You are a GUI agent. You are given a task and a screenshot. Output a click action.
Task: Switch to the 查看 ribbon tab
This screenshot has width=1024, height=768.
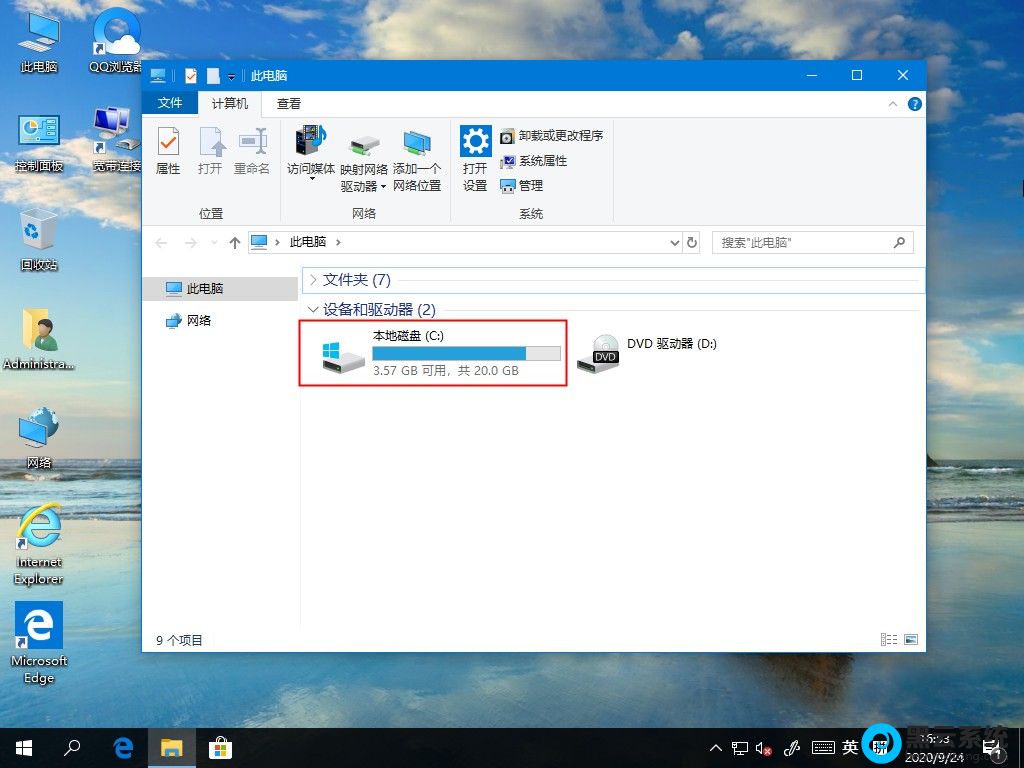(x=290, y=103)
